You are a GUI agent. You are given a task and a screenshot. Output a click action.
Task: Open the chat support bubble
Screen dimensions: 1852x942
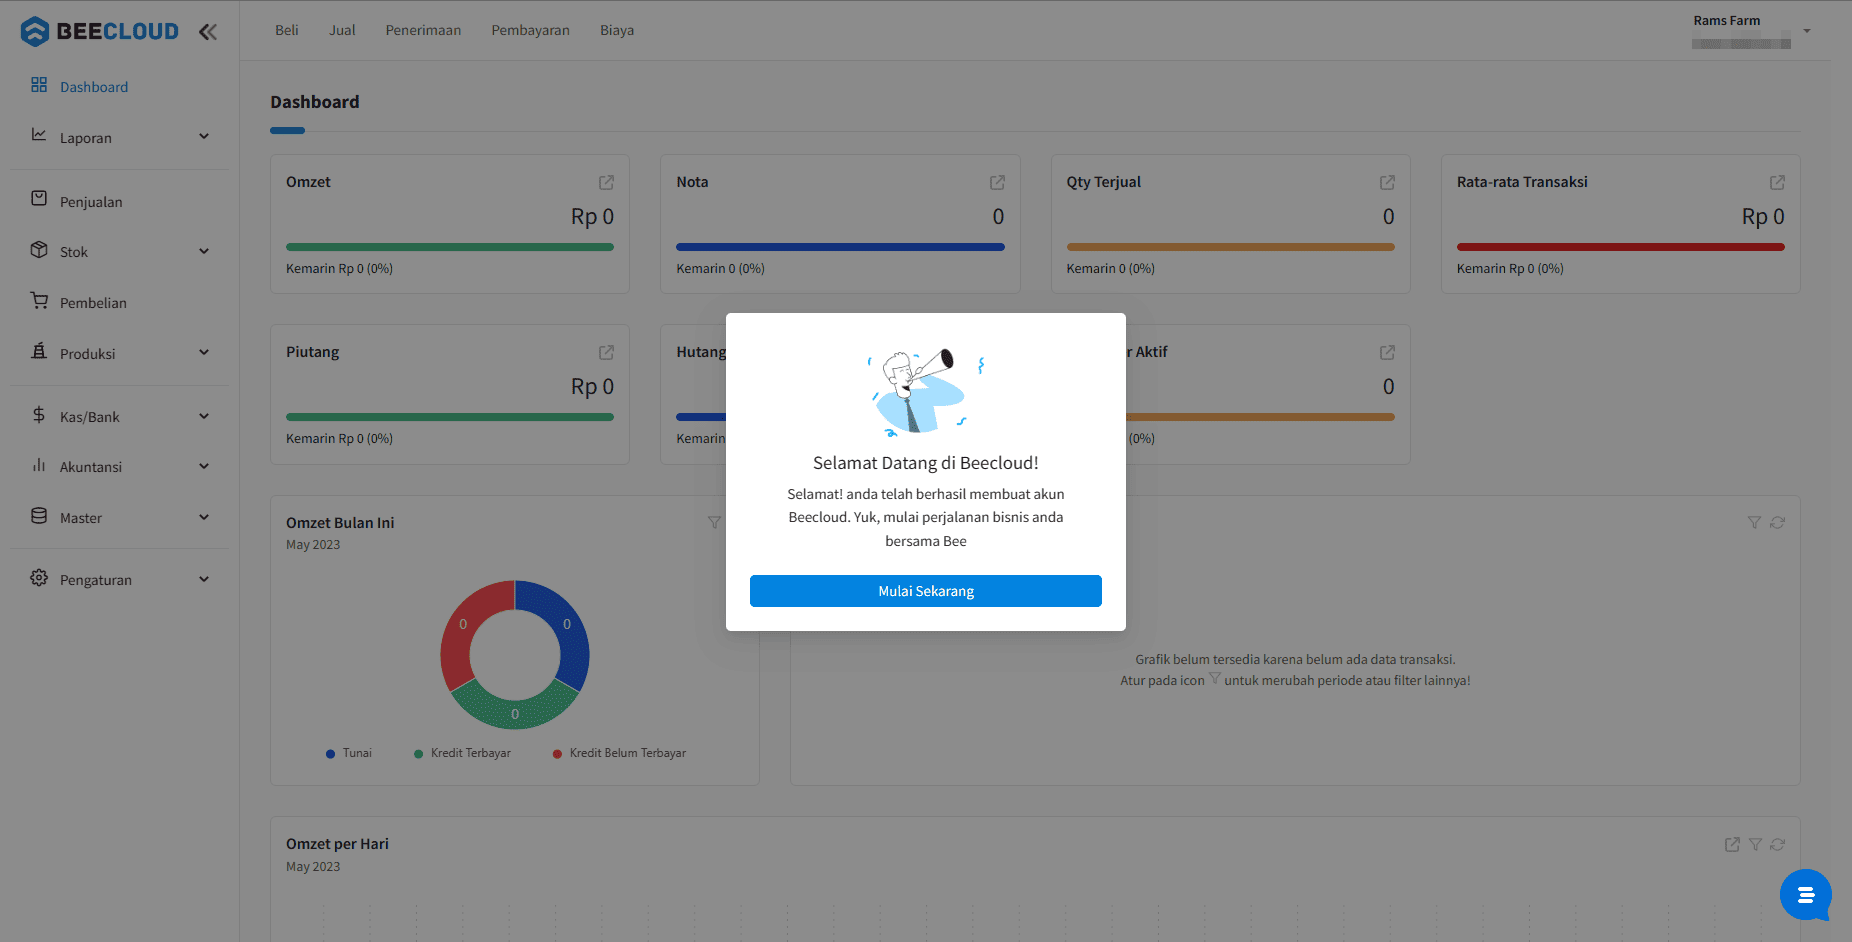coord(1806,895)
